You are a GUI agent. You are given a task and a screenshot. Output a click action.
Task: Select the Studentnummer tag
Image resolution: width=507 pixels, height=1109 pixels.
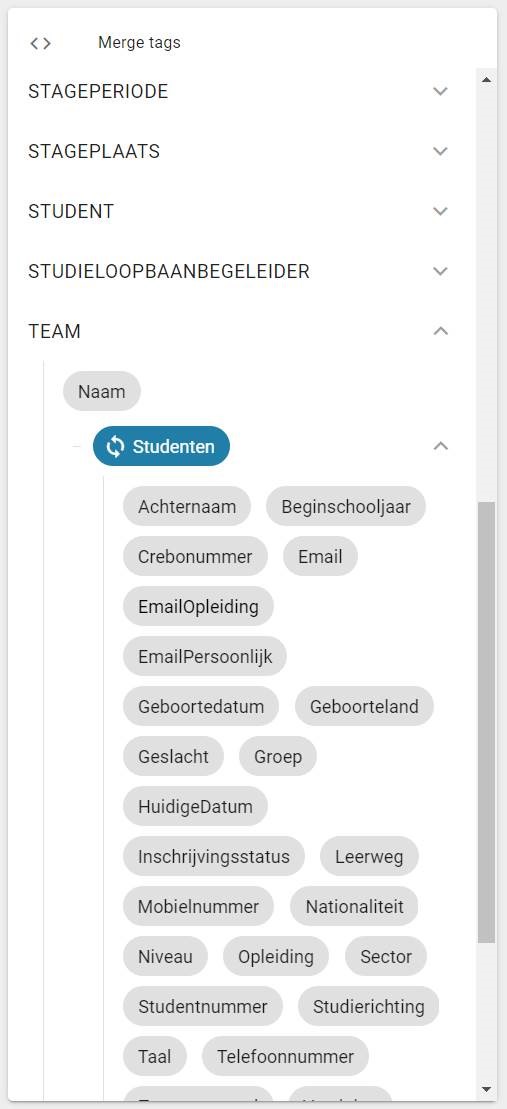[203, 1006]
